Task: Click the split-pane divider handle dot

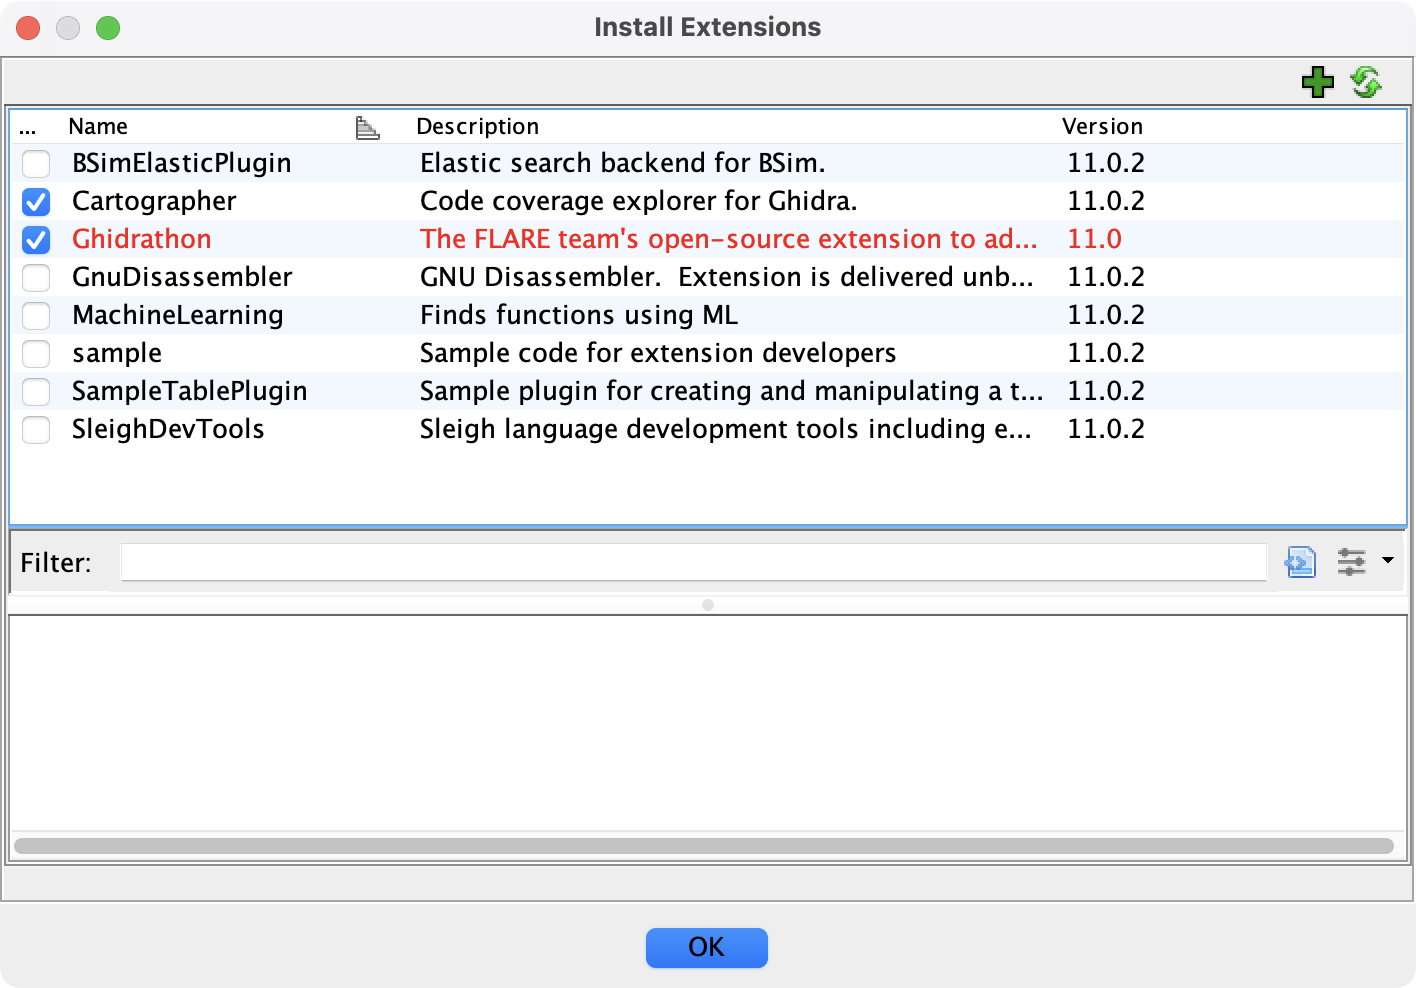Action: 708,605
